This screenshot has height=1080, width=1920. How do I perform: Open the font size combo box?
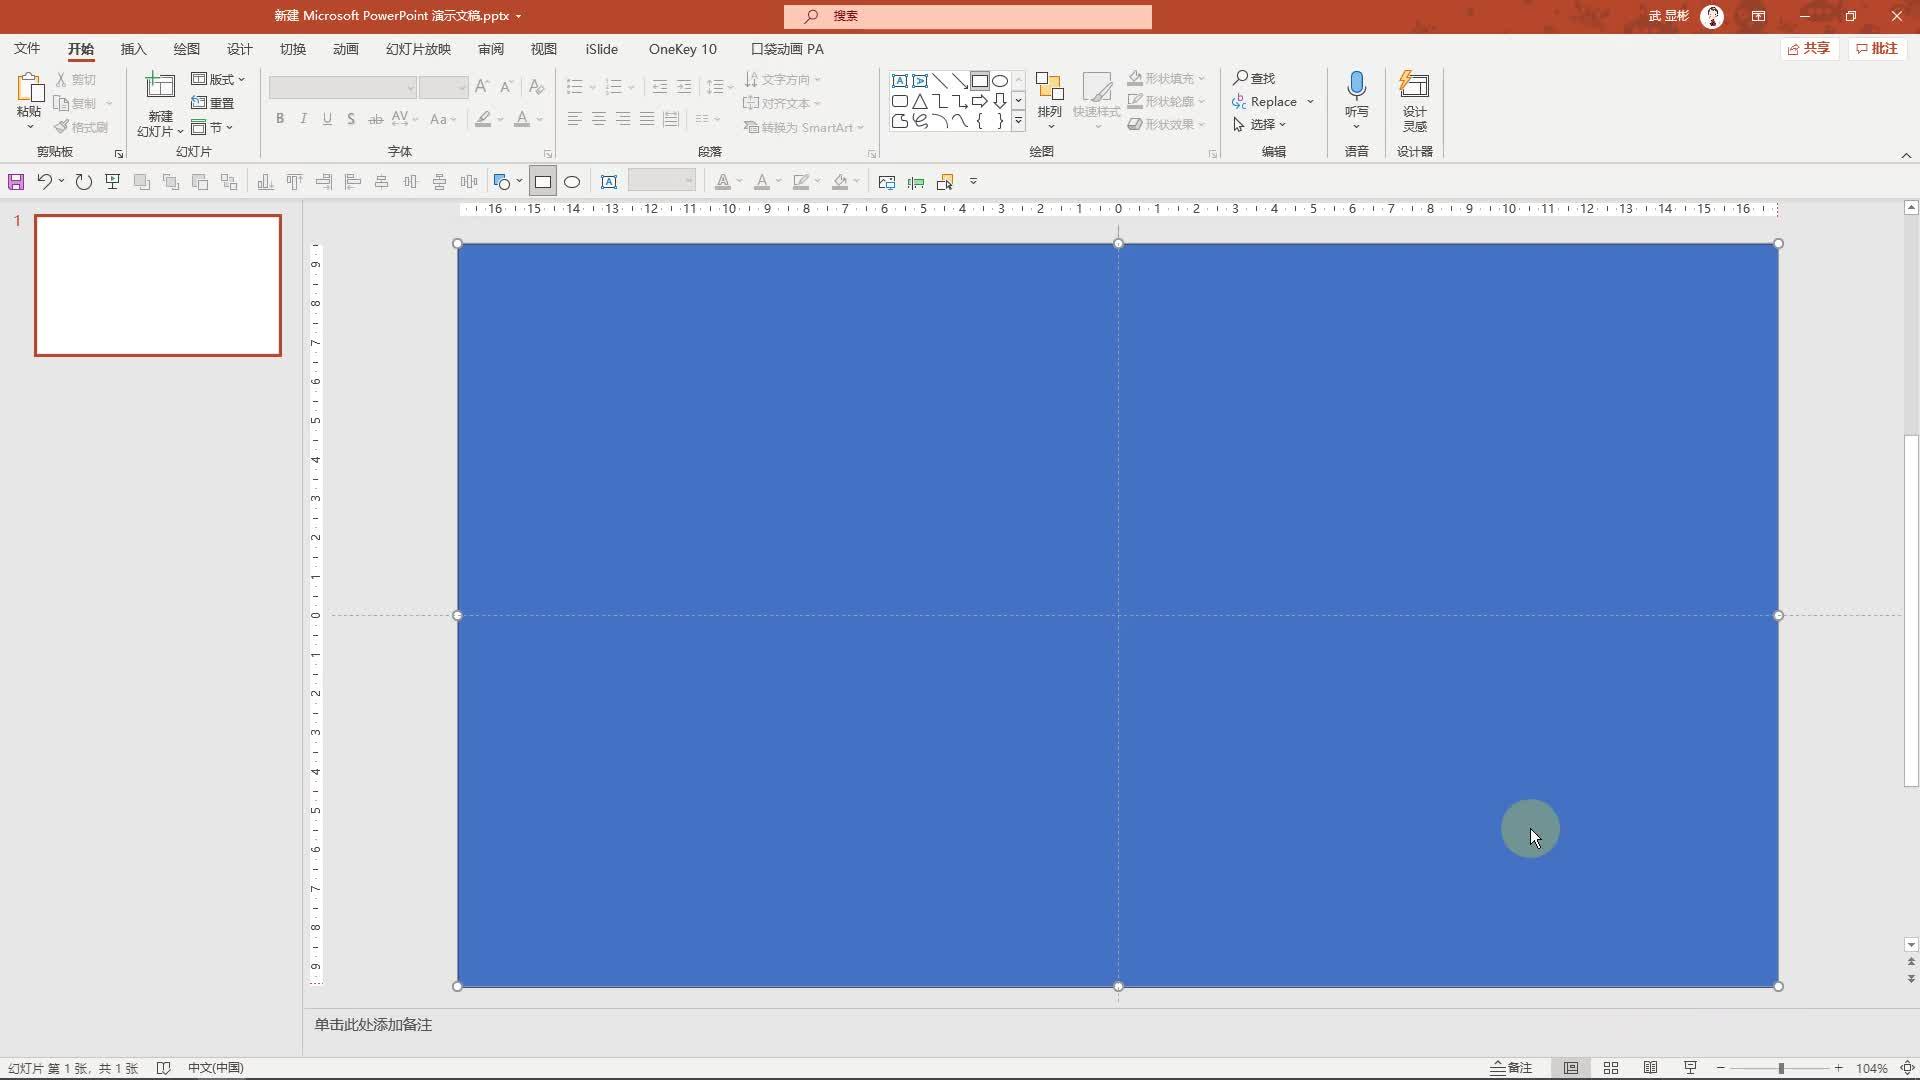pyautogui.click(x=443, y=87)
